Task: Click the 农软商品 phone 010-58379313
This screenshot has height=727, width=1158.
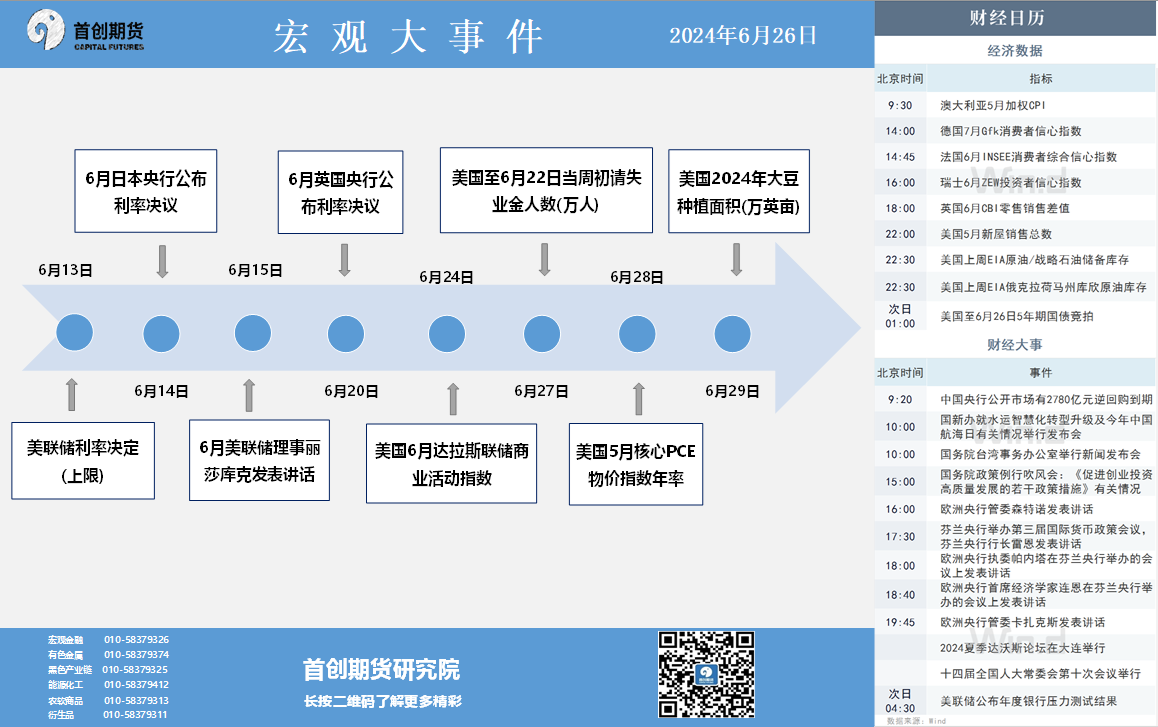Action: coord(136,700)
